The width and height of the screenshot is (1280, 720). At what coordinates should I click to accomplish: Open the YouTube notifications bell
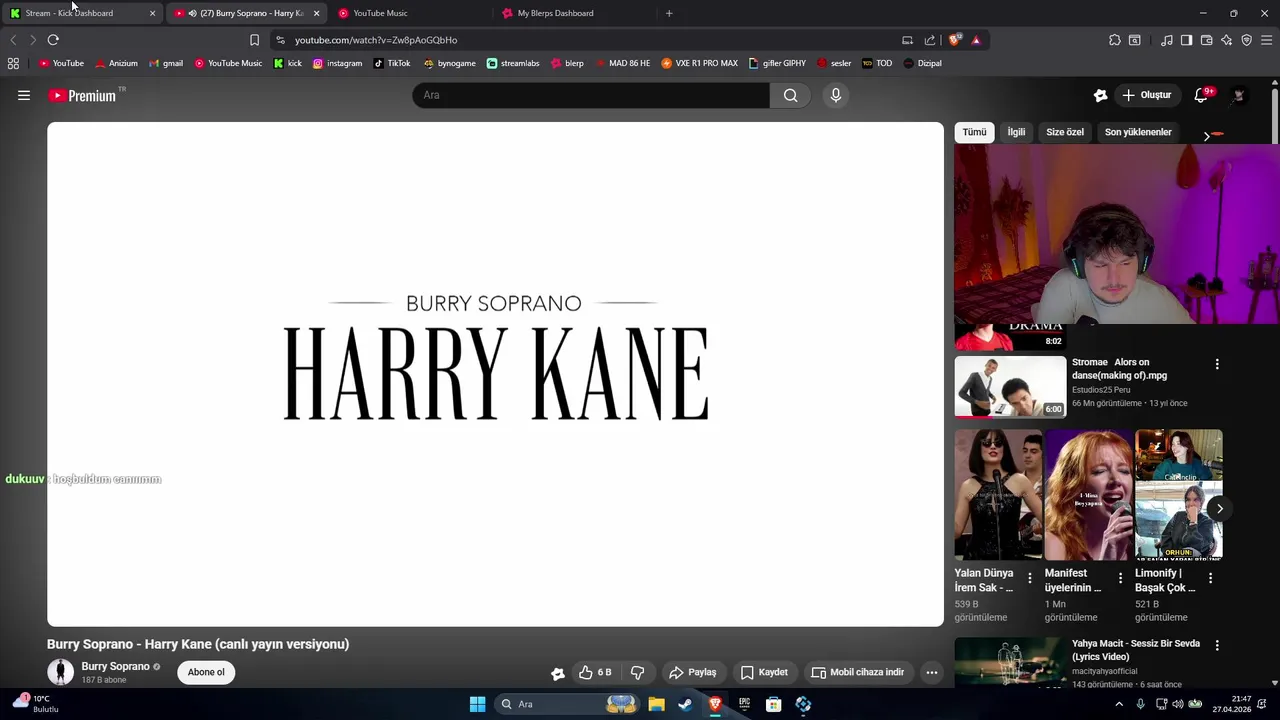[x=1202, y=95]
